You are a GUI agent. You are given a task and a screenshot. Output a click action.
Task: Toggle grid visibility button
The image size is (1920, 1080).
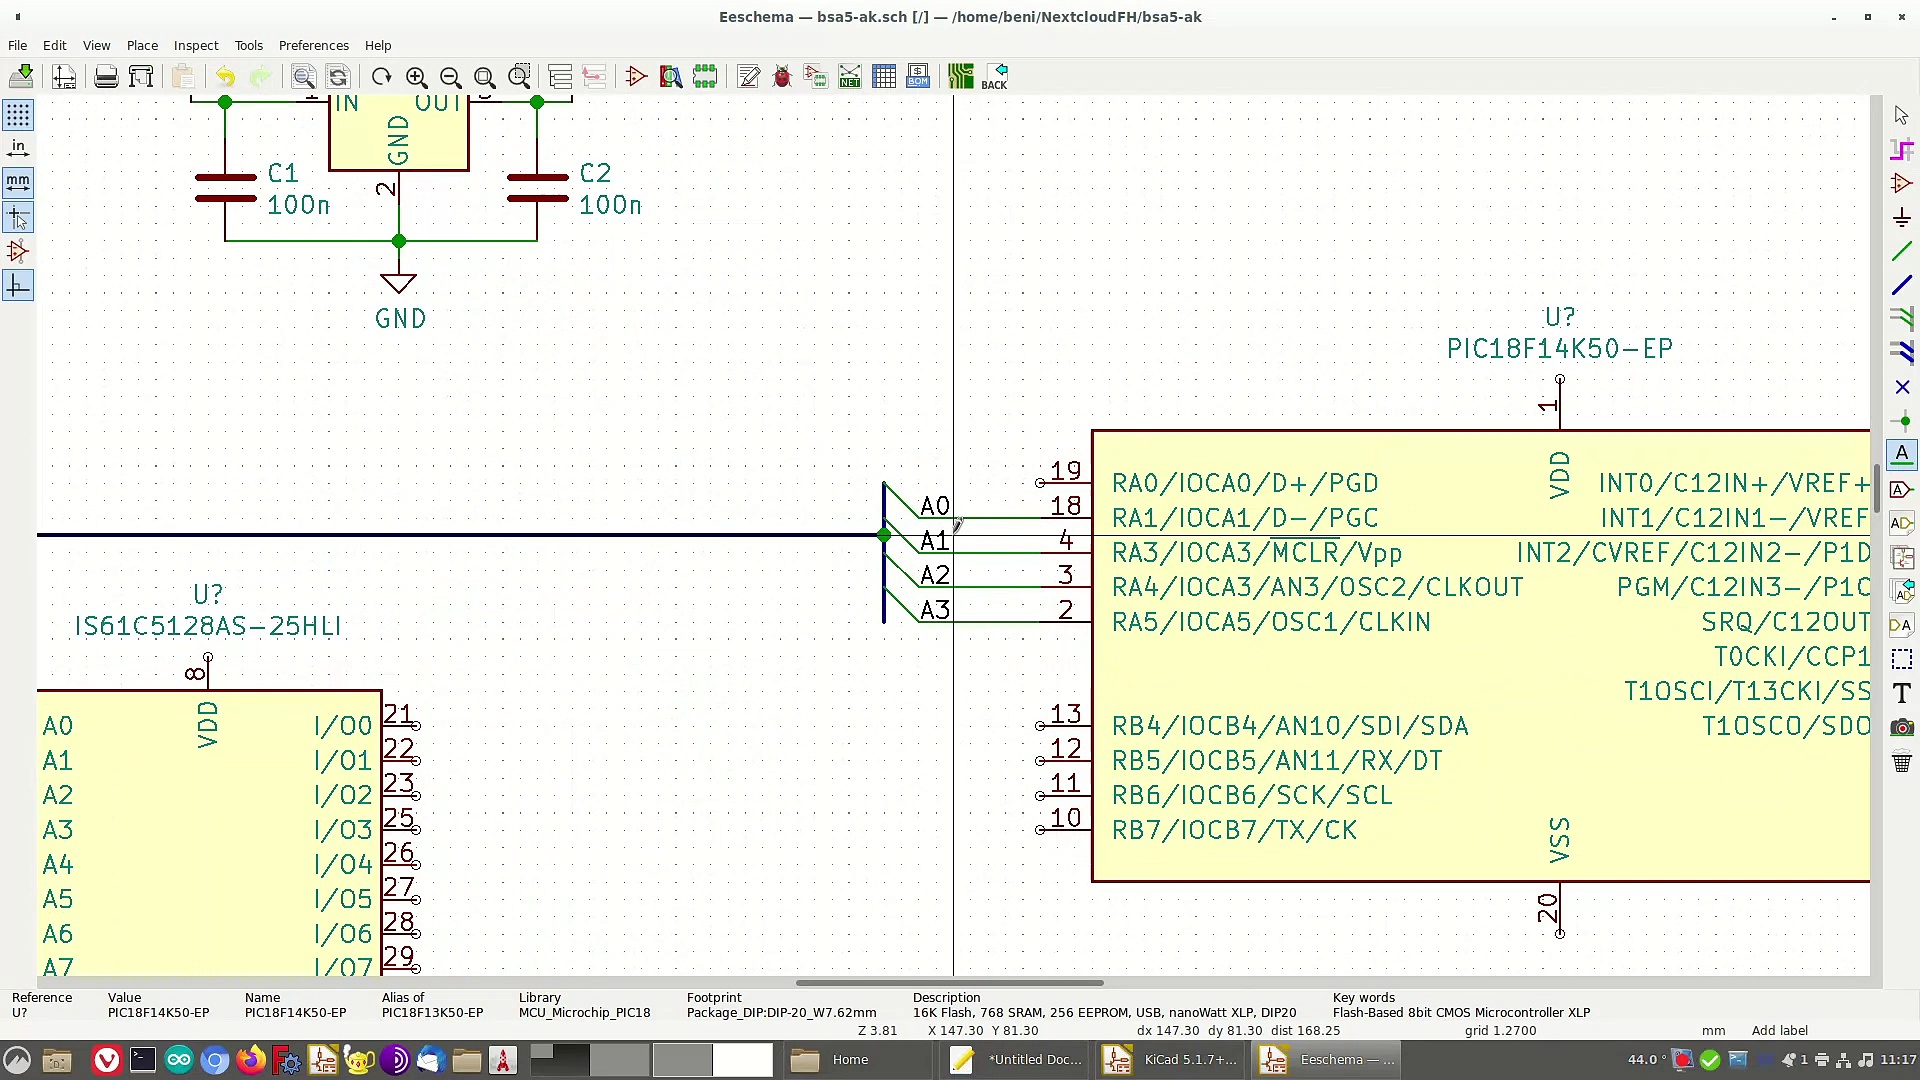click(x=18, y=115)
